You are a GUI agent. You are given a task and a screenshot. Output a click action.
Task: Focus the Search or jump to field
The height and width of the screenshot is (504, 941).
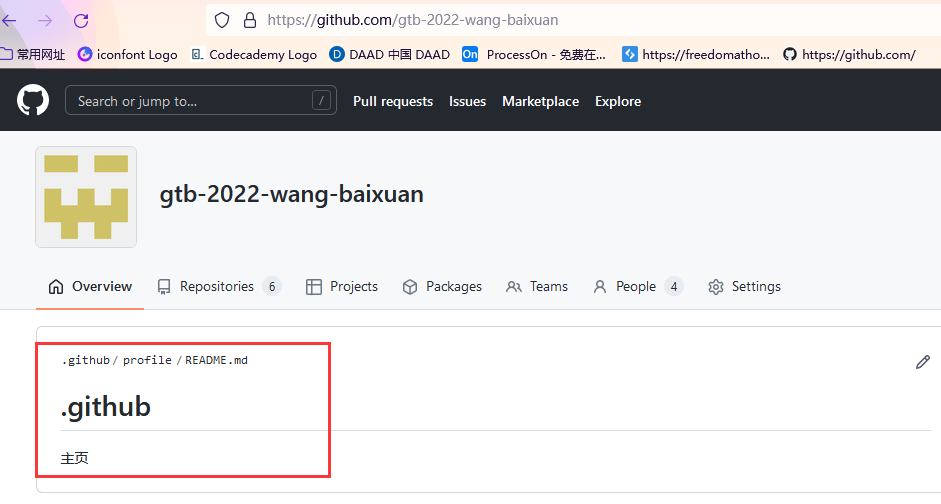pyautogui.click(x=200, y=100)
